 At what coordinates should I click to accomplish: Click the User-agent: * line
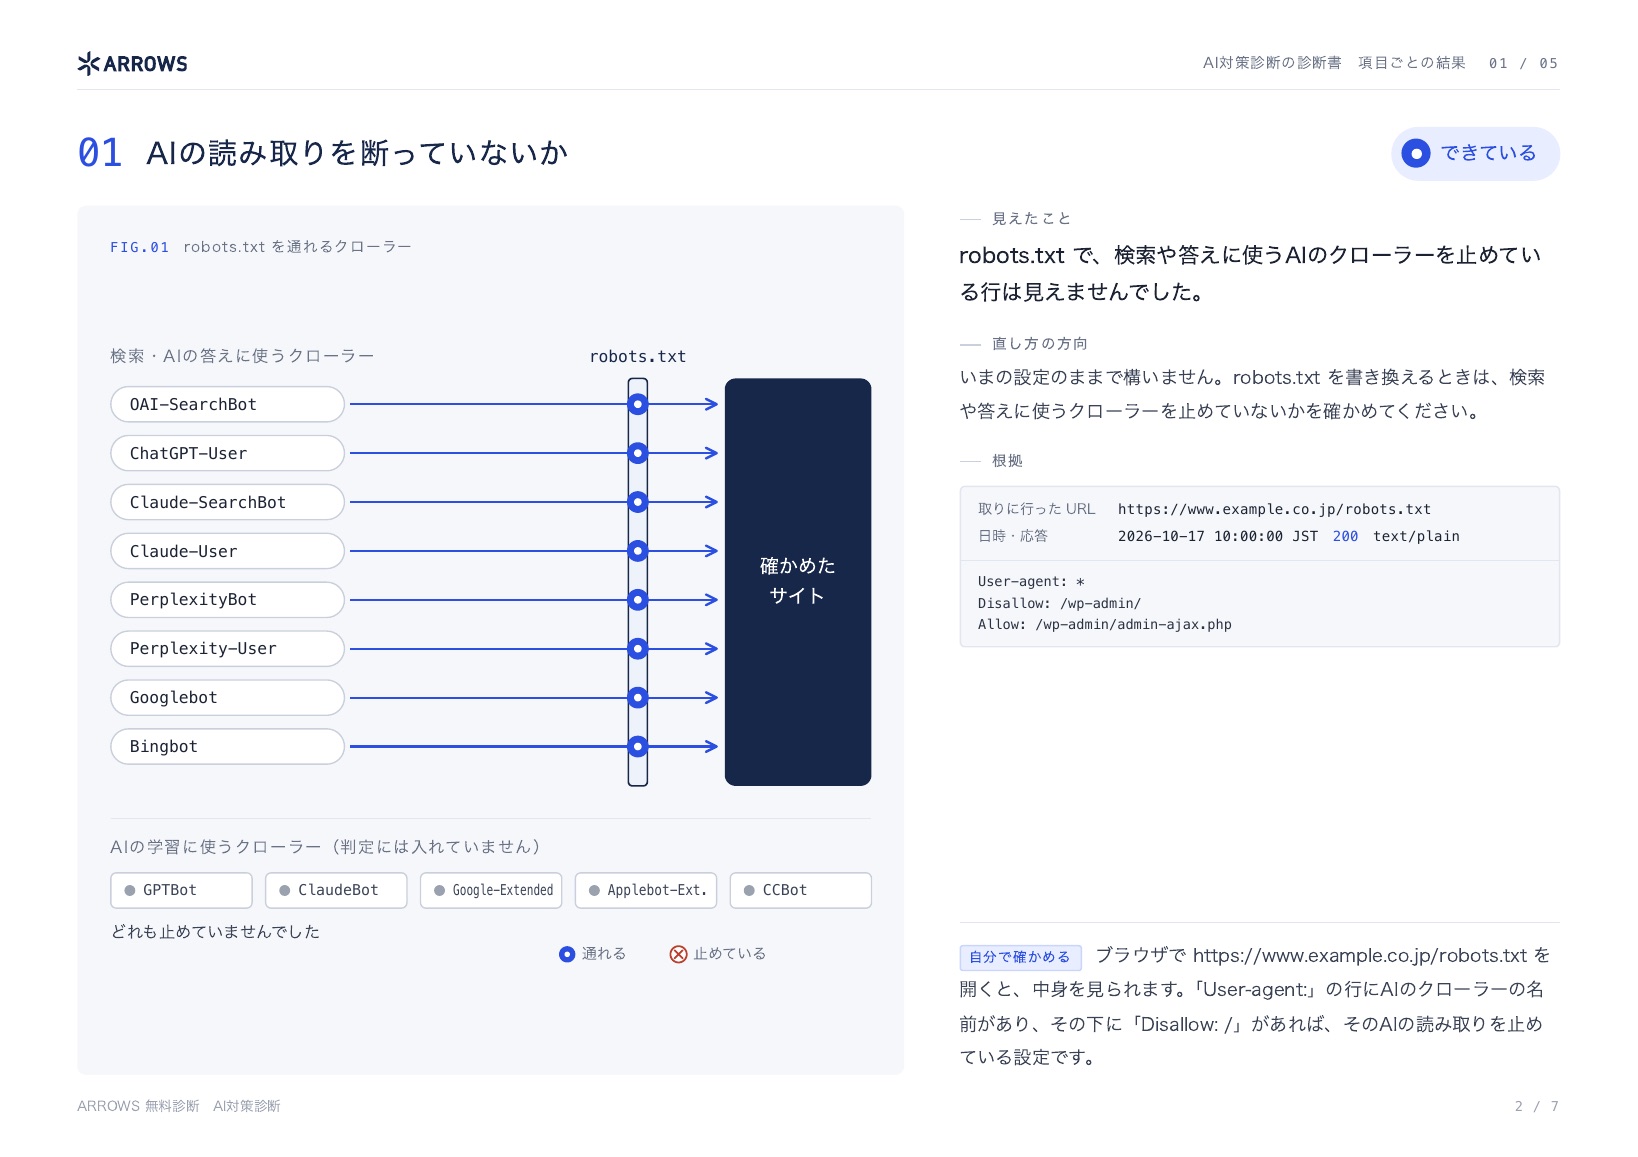tap(1031, 582)
